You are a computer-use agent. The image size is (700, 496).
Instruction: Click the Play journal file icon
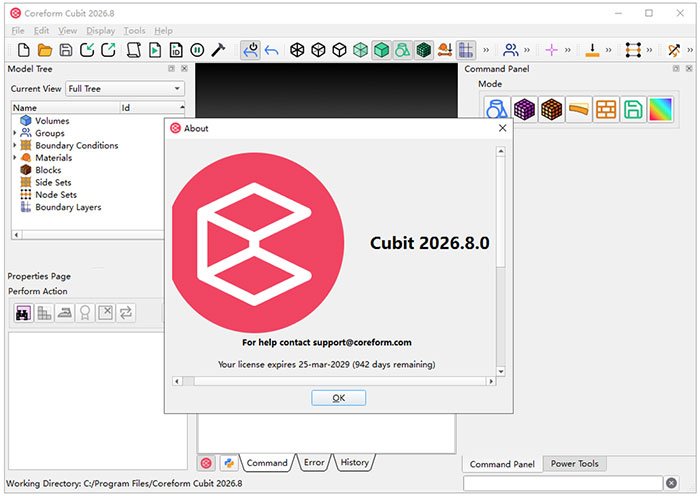coord(155,50)
